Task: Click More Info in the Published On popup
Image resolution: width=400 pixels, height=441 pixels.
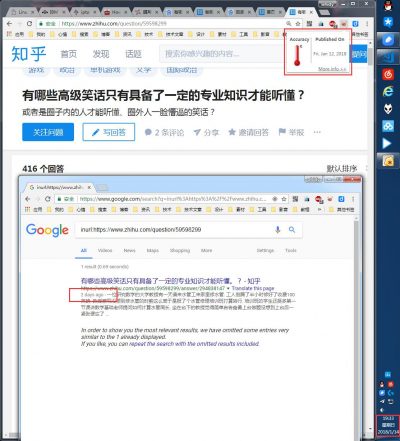Action: tap(332, 69)
